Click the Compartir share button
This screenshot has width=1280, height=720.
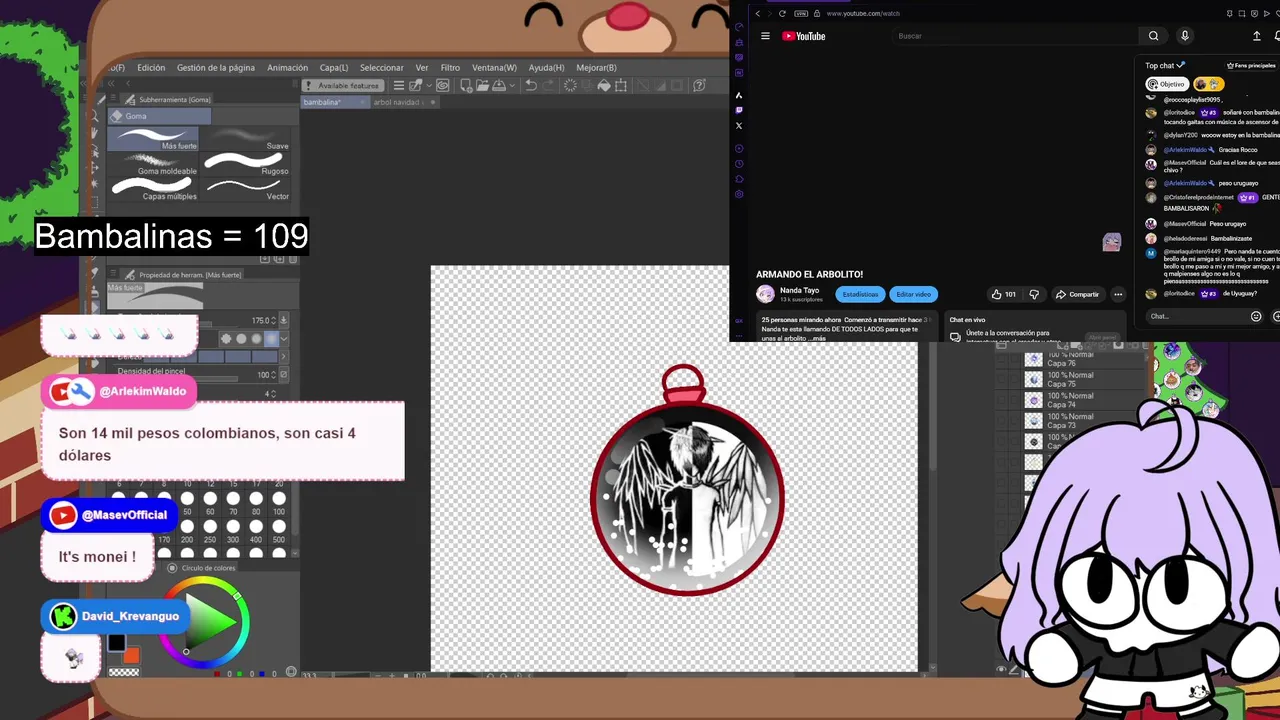pyautogui.click(x=1077, y=294)
